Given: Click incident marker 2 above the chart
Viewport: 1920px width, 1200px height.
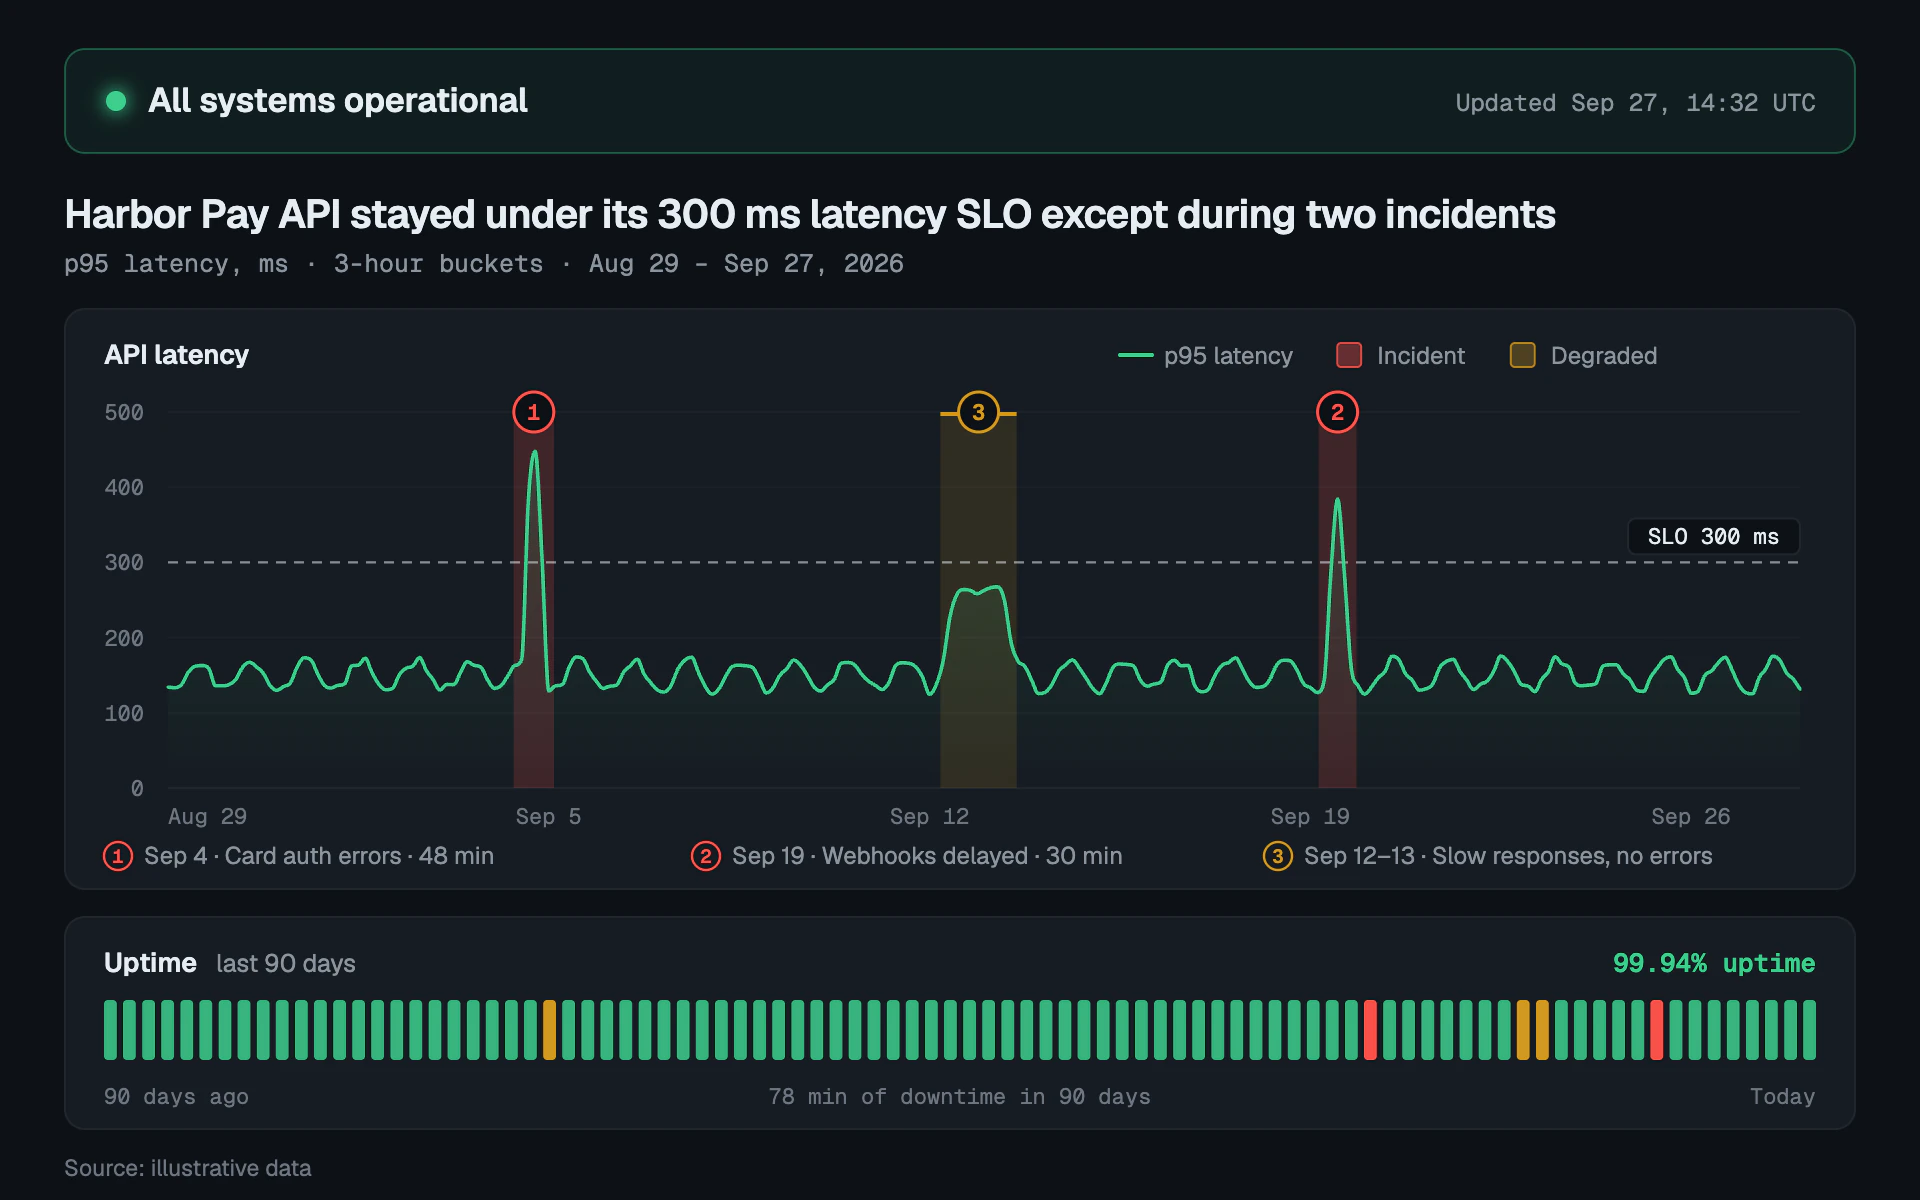Looking at the screenshot, I should [x=1337, y=412].
